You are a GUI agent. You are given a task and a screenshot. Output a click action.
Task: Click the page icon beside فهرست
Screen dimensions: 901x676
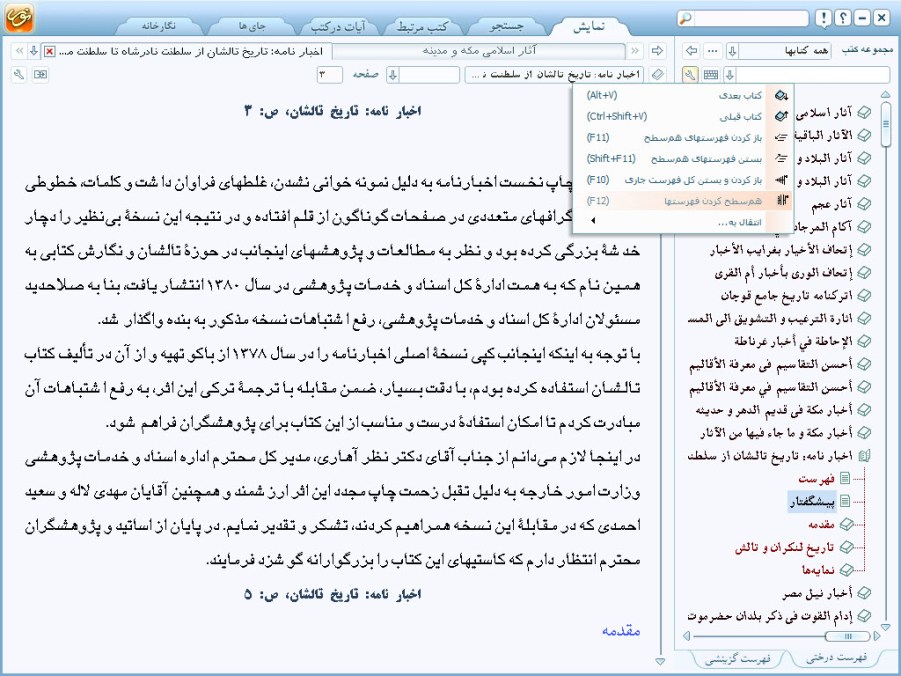[x=845, y=478]
